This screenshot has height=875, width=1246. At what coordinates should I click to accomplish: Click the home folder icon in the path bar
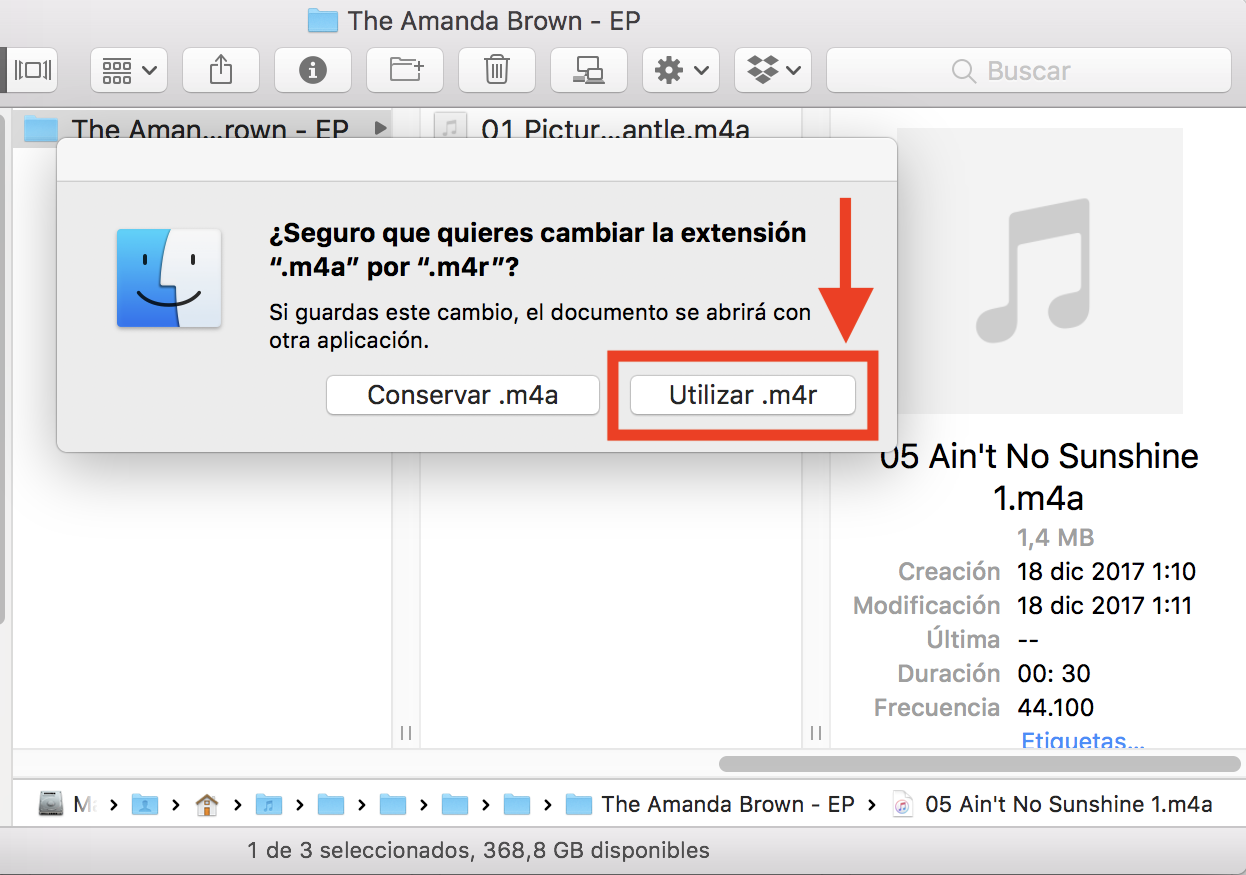tap(207, 804)
